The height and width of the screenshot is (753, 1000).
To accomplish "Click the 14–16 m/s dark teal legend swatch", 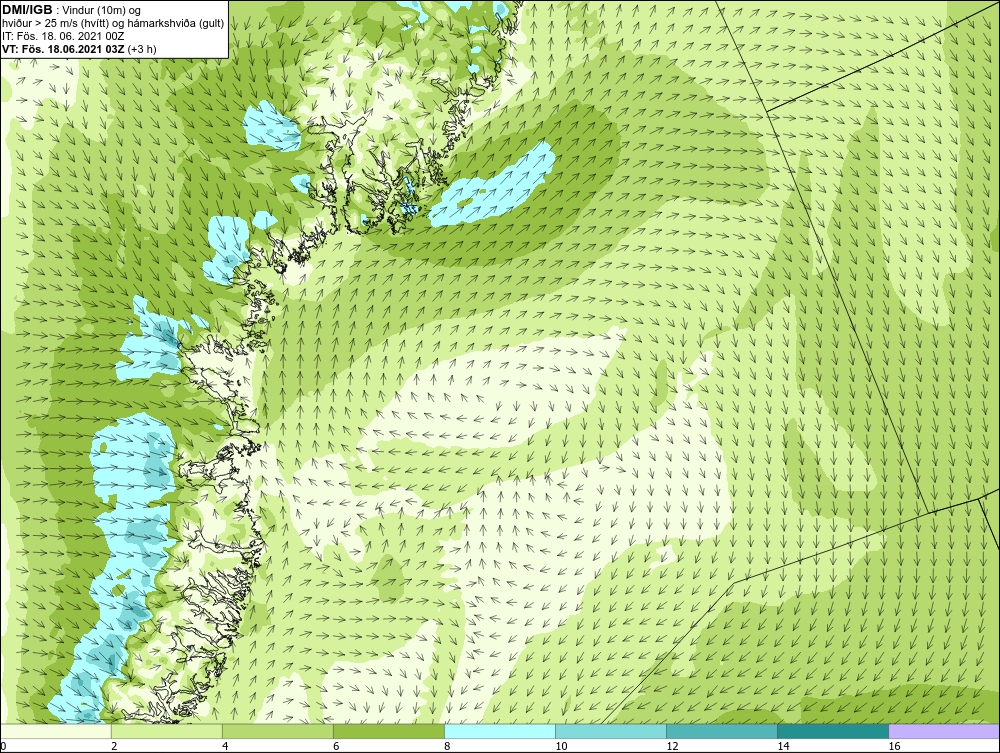I will [x=832, y=731].
